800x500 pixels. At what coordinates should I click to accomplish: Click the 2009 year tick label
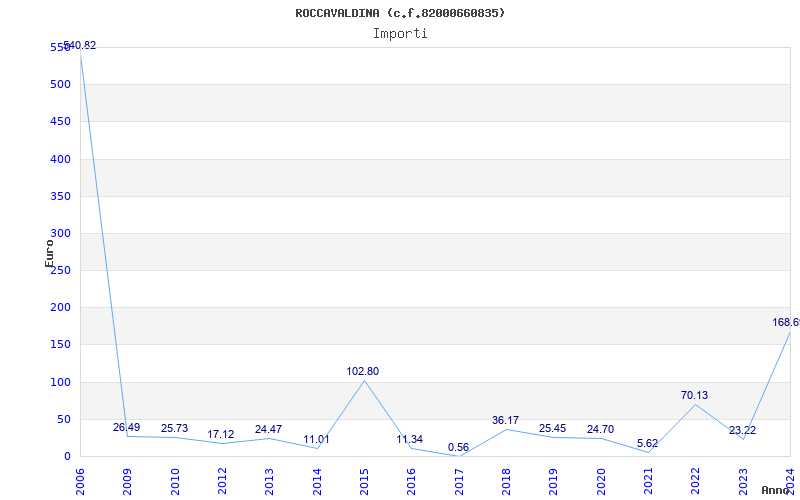point(127,481)
